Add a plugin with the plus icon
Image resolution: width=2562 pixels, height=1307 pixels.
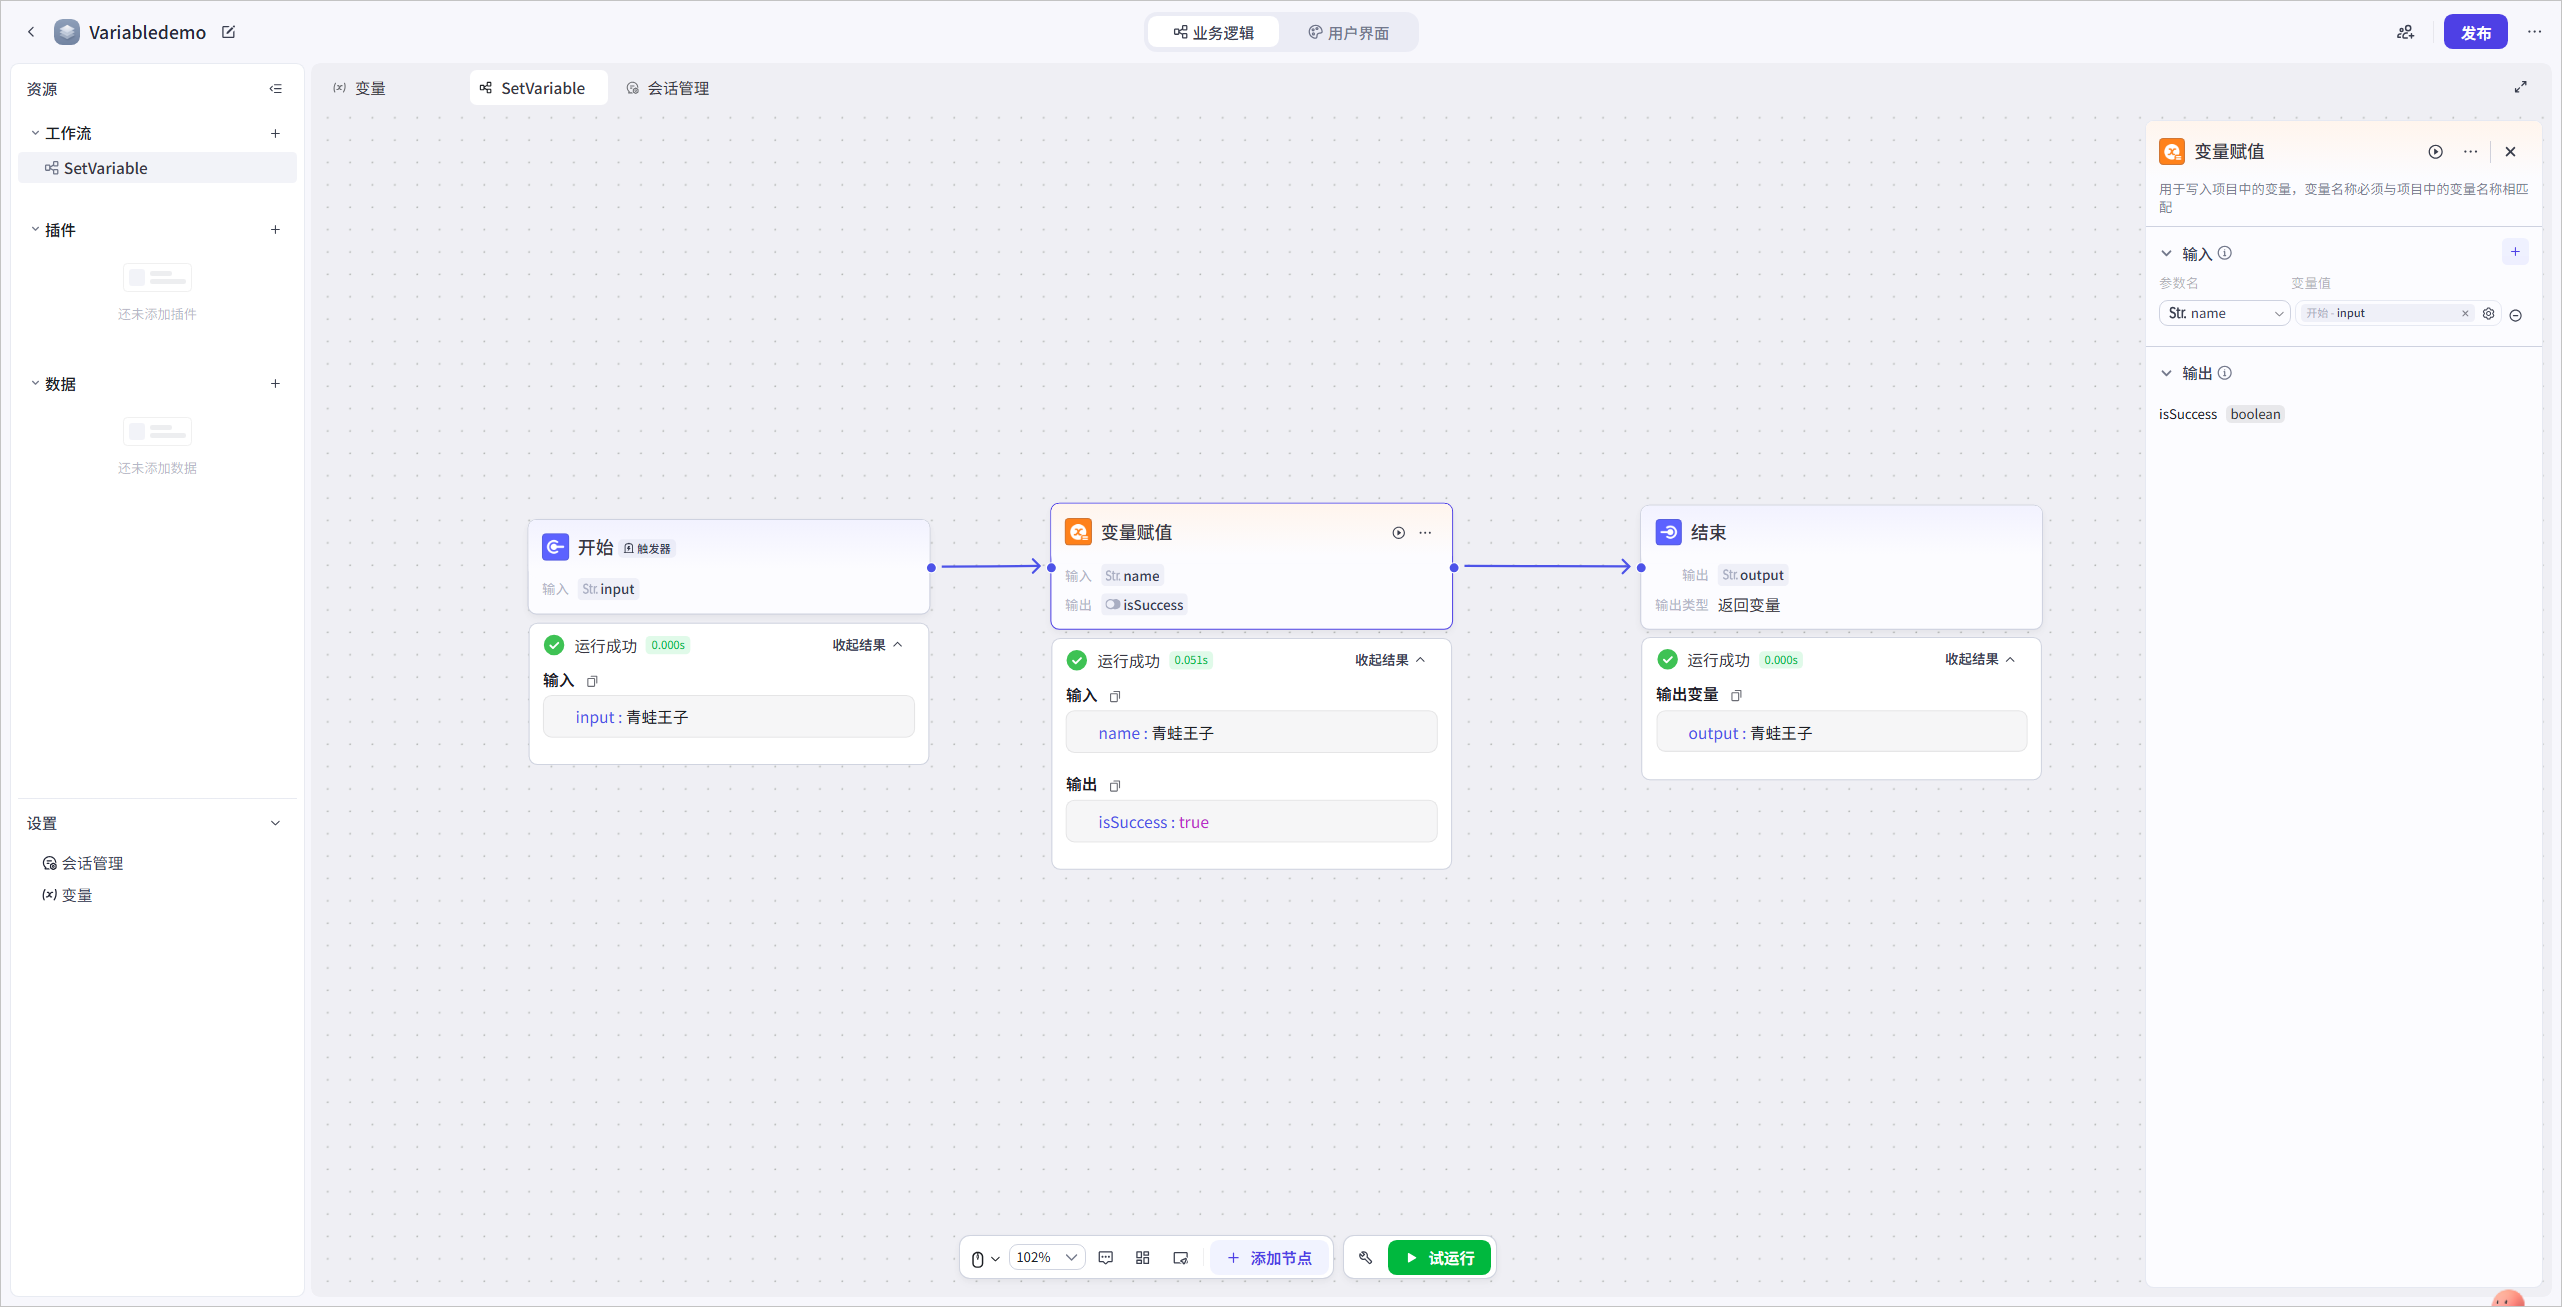pos(275,230)
